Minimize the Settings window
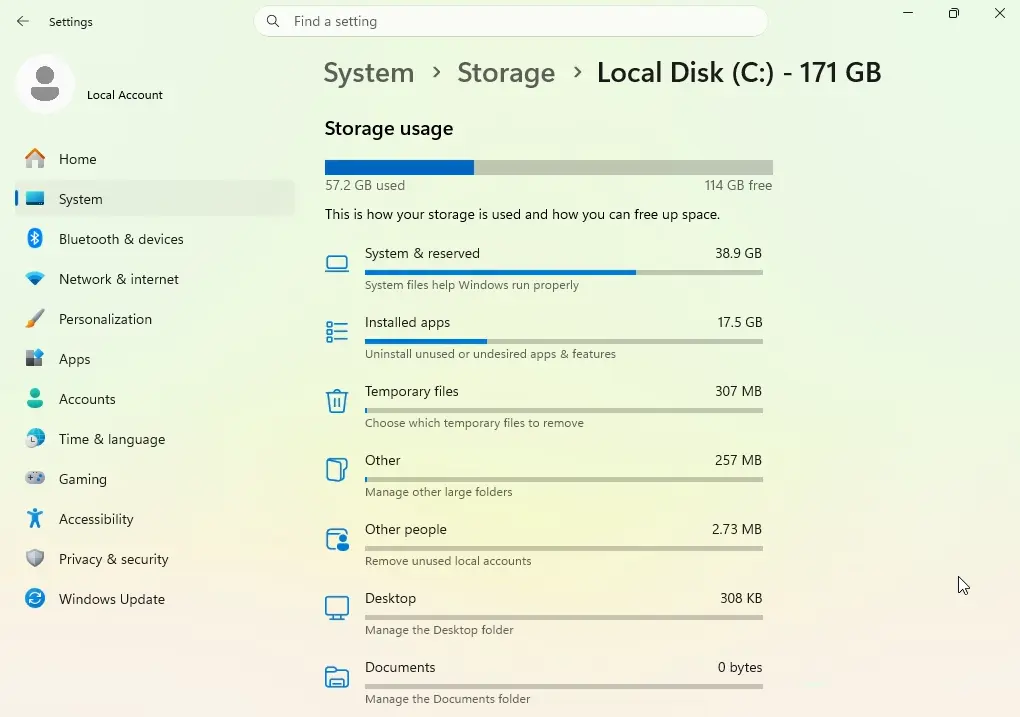The width and height of the screenshot is (1020, 717). [908, 13]
